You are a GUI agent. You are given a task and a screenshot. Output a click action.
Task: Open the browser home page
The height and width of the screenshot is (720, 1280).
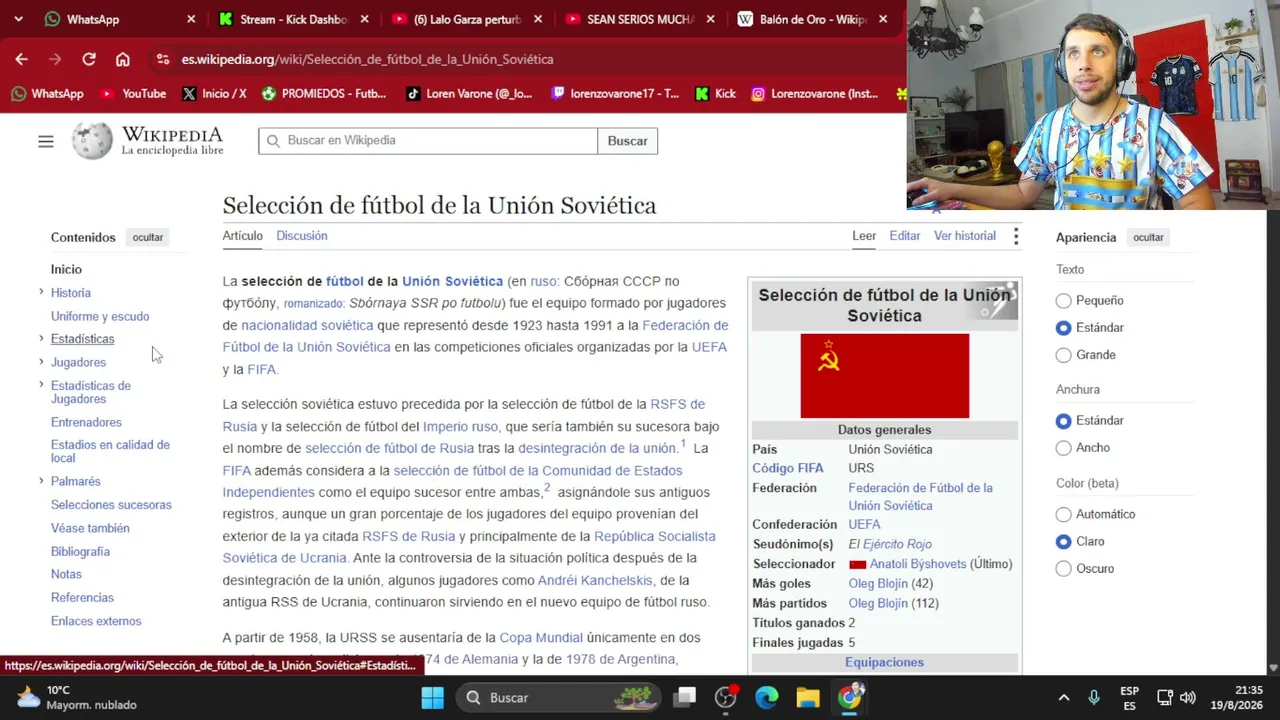coord(123,59)
